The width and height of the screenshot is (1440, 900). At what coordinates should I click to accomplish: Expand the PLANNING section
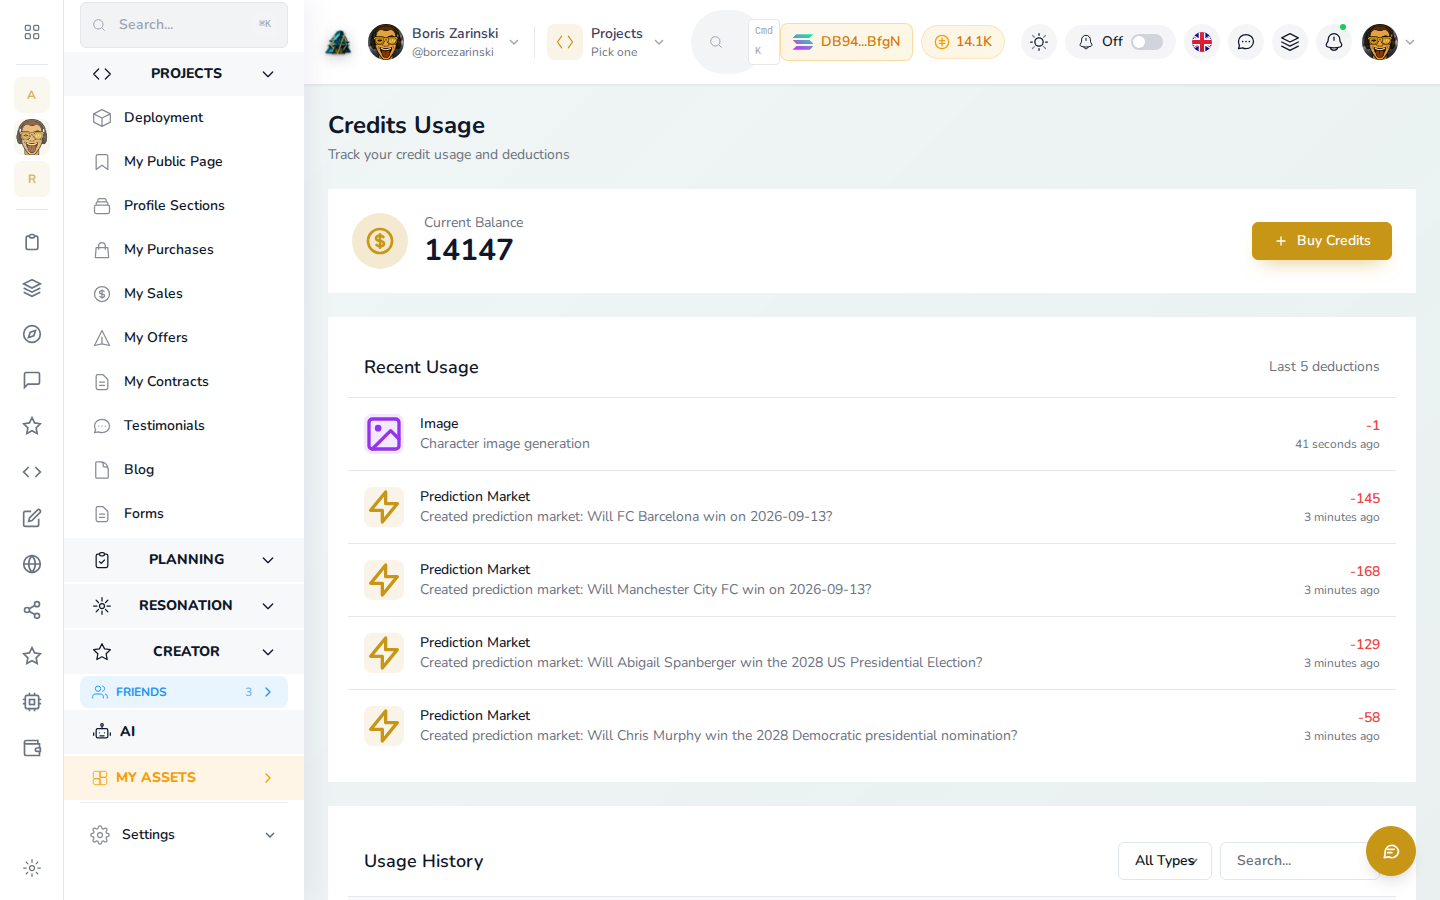184,560
